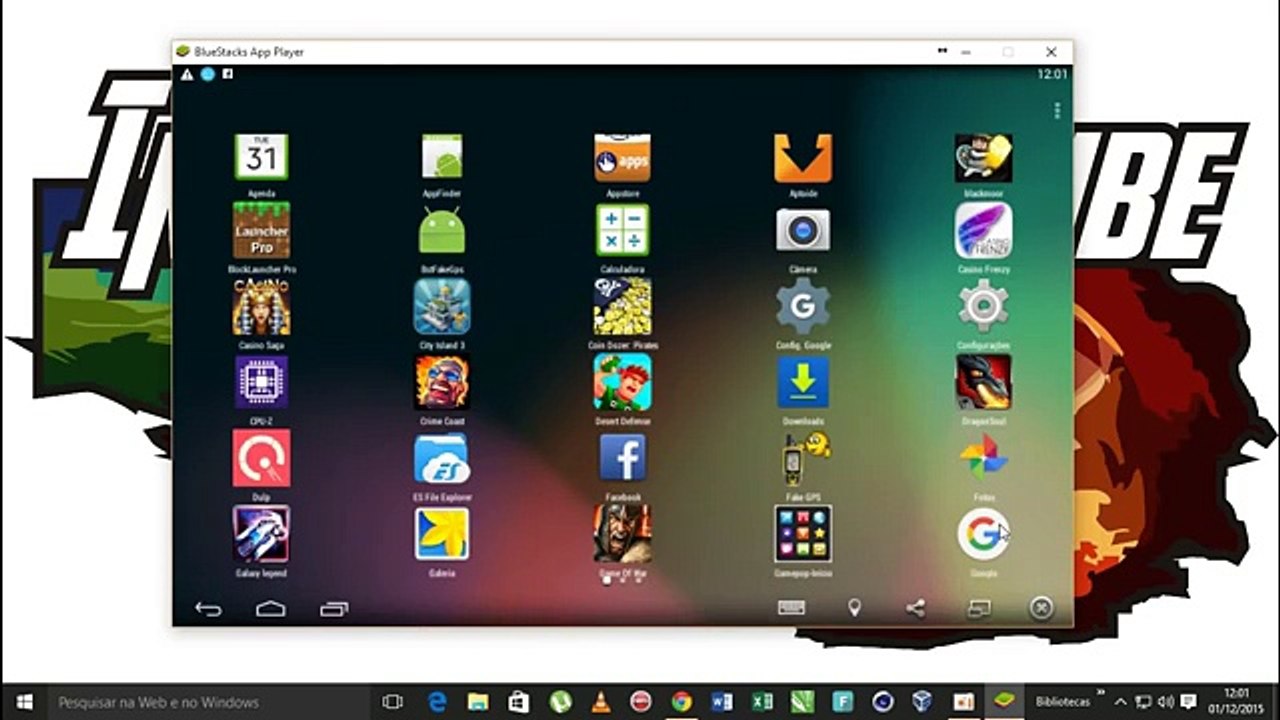Launch AppFinder app
Image resolution: width=1280 pixels, height=720 pixels.
pos(442,157)
